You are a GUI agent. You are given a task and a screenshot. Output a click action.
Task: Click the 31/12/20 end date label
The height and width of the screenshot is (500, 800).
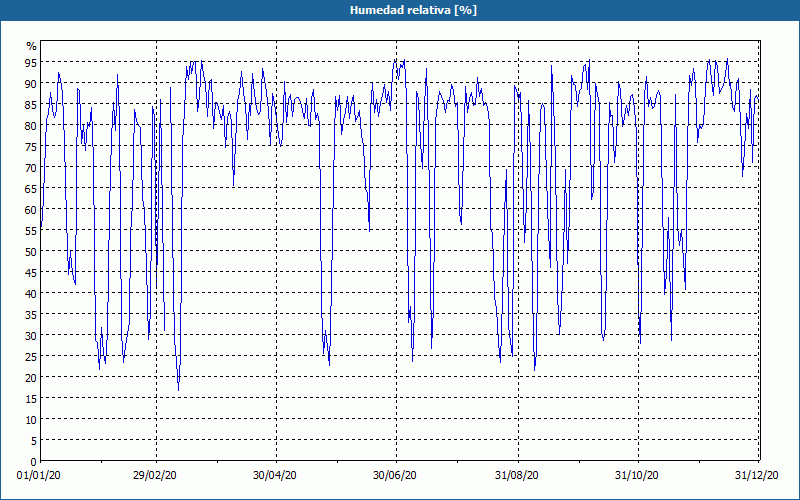(757, 475)
